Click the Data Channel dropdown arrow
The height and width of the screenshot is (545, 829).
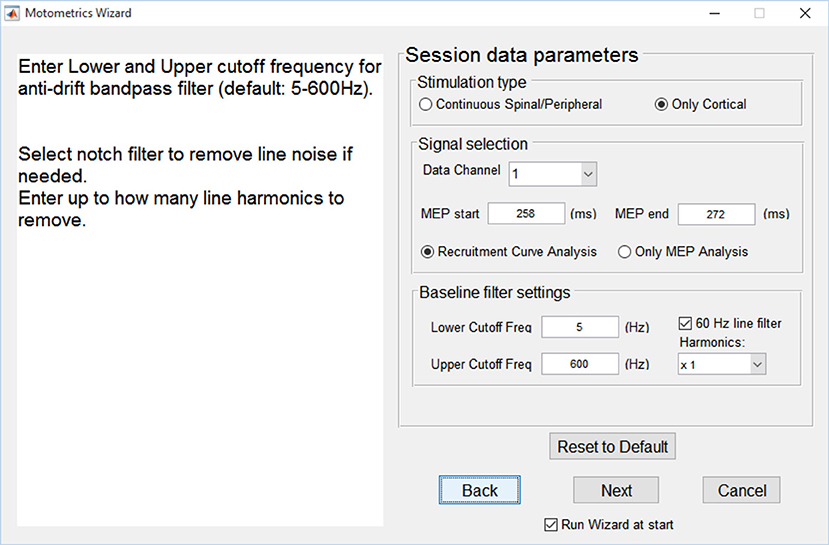click(x=588, y=174)
